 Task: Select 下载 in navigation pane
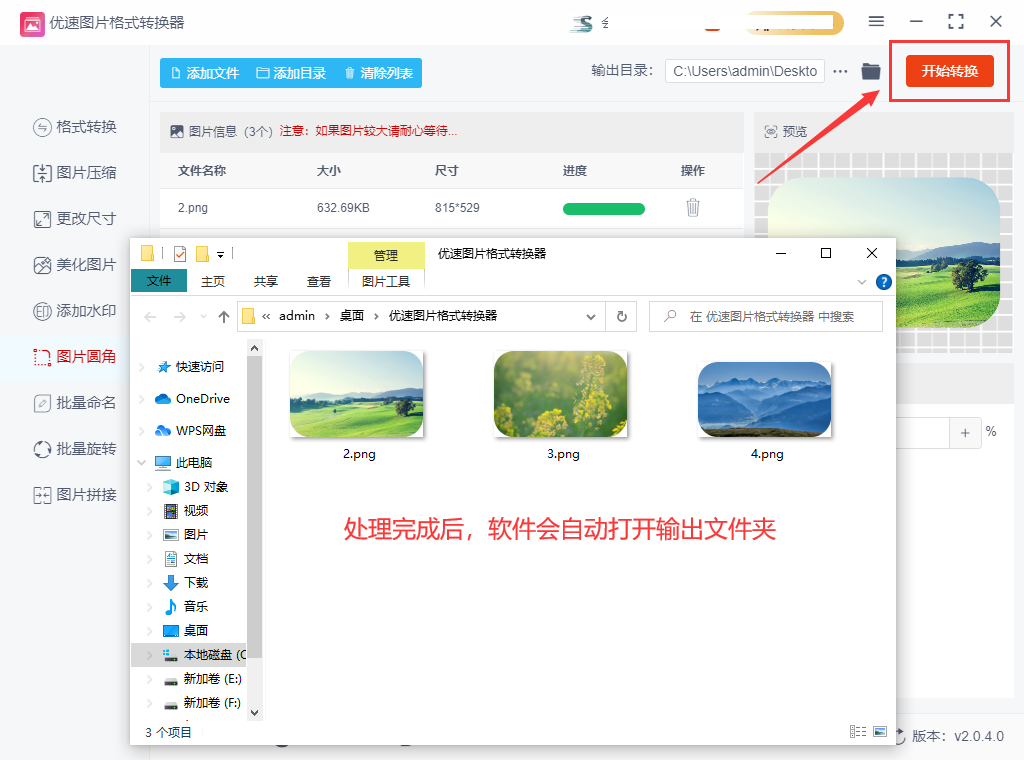click(186, 582)
